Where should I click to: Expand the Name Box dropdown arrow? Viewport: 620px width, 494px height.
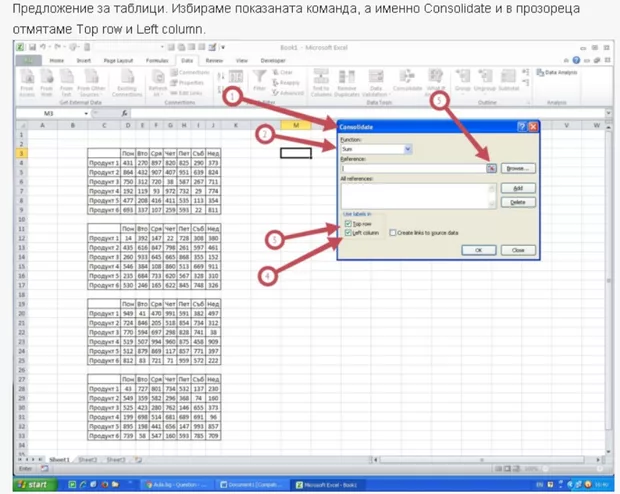pos(86,114)
